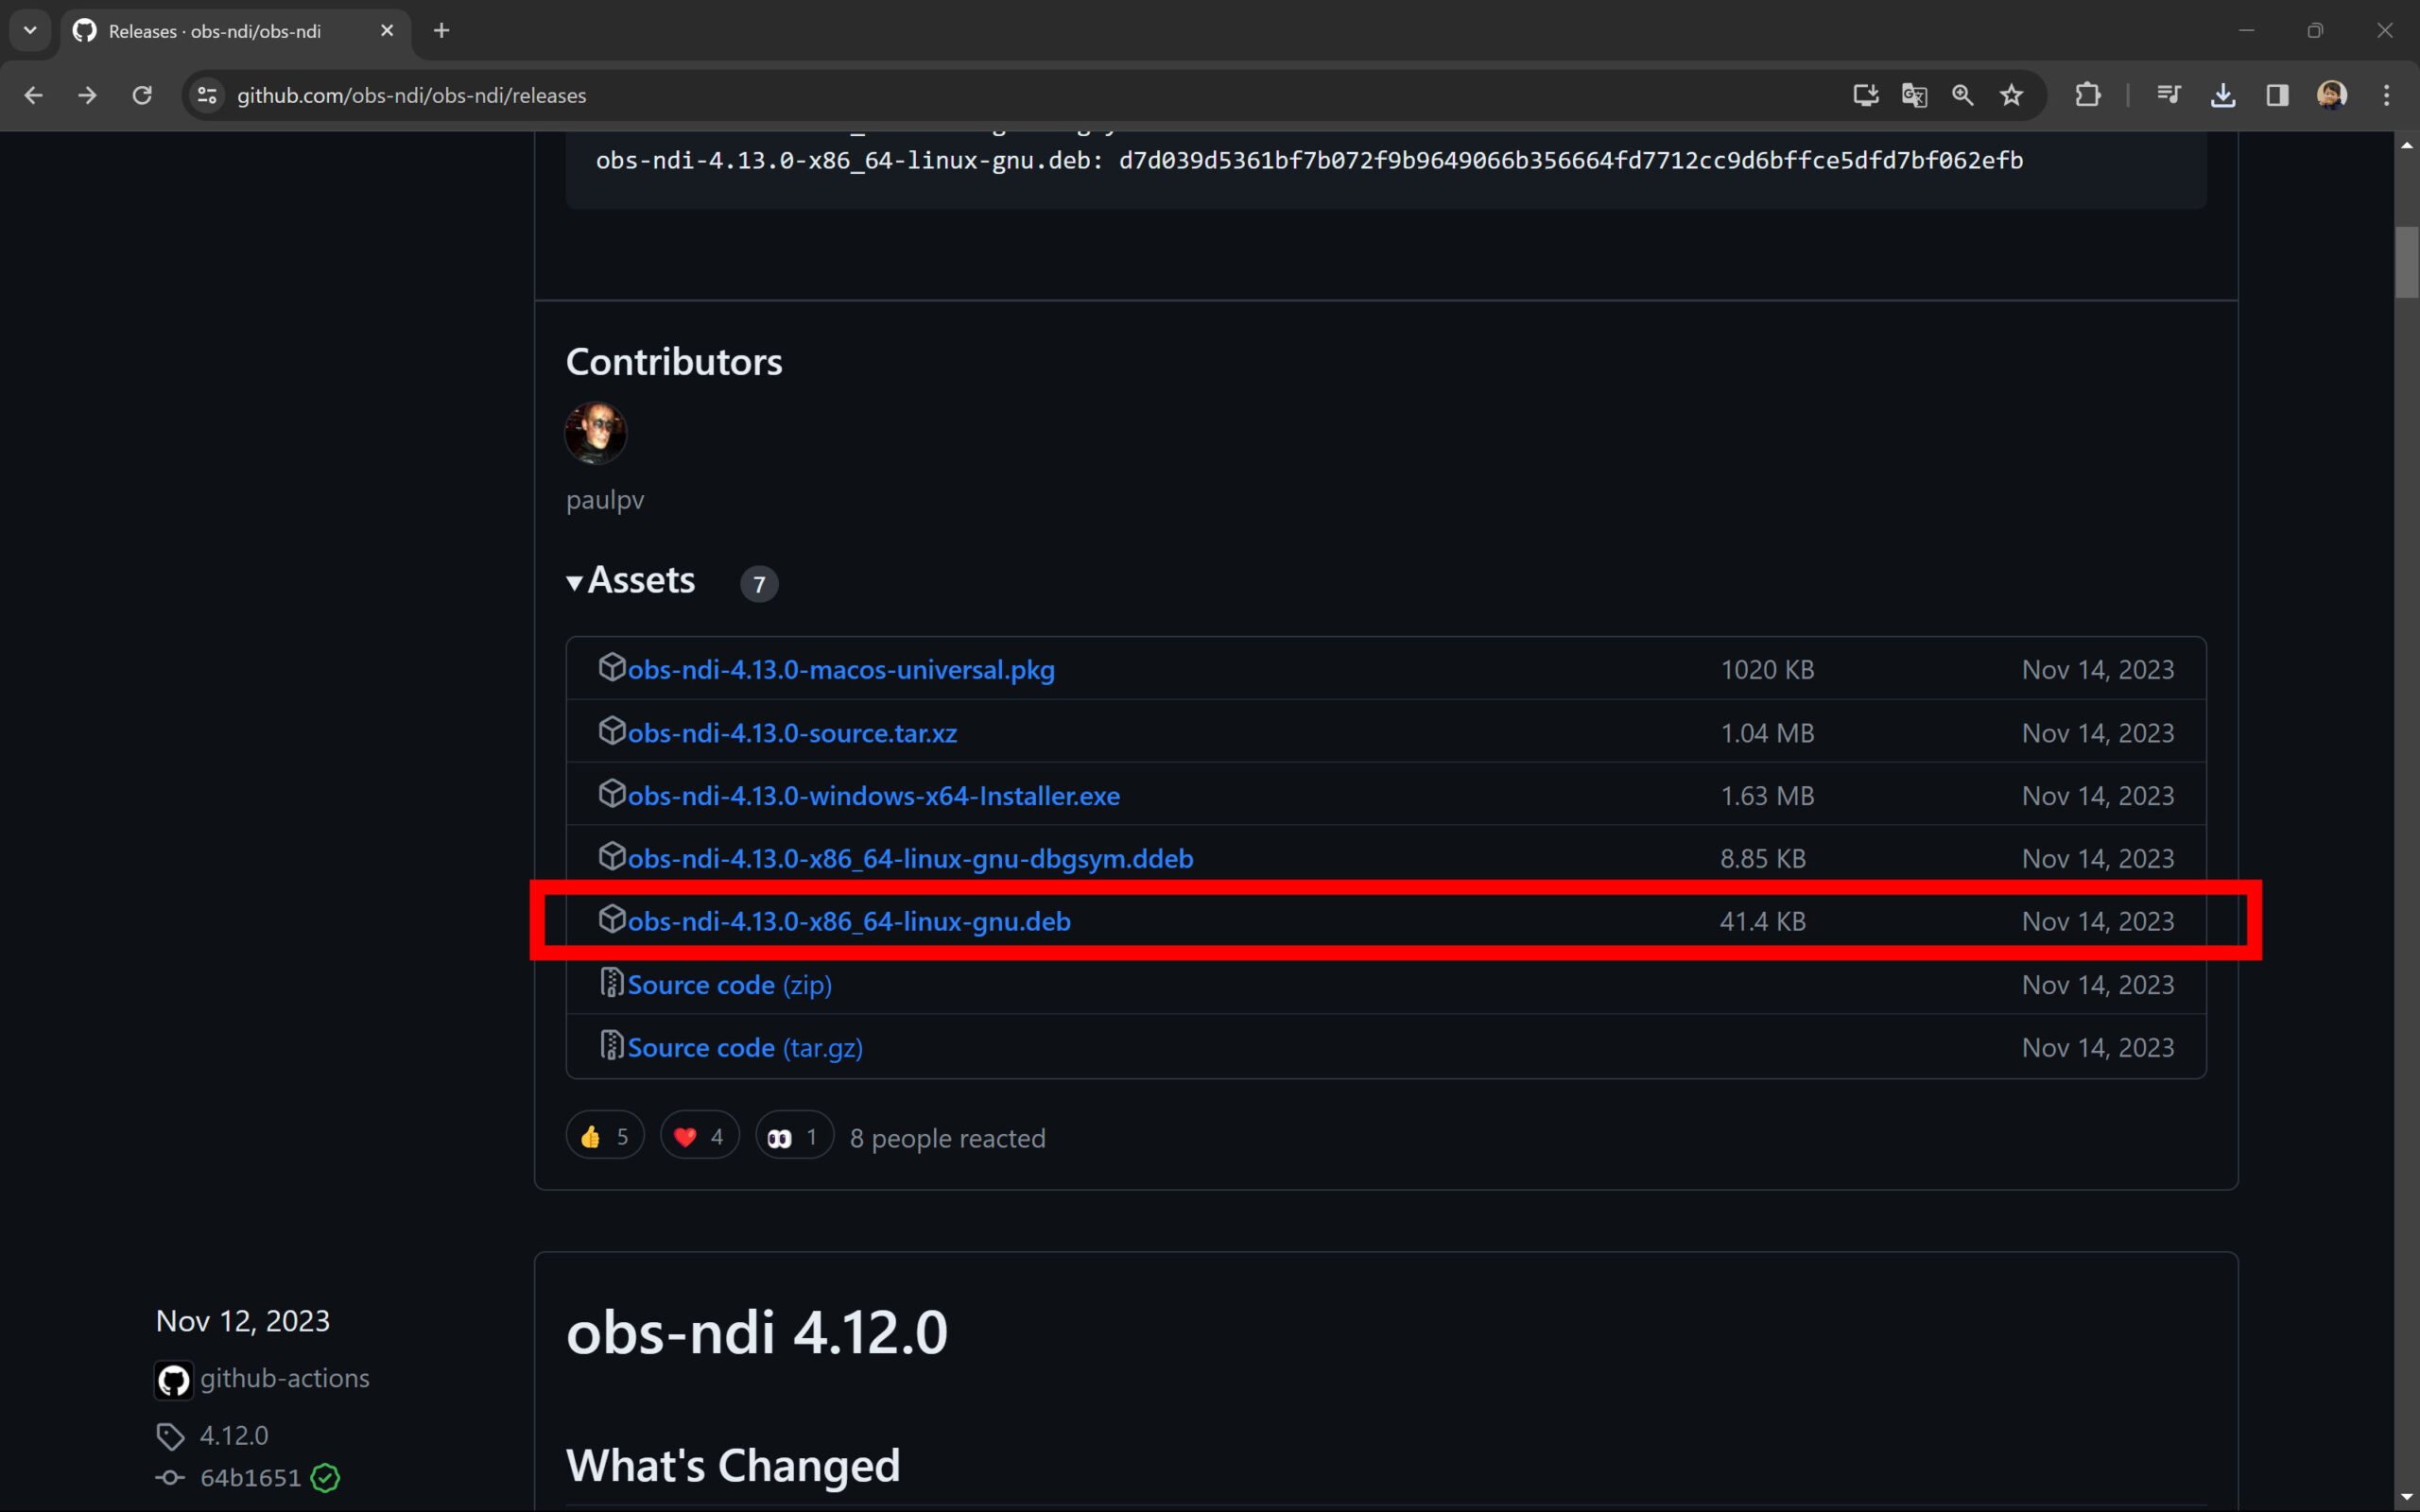Bookmark this page with star icon
Screen dimensions: 2420x1512
(x=2011, y=95)
